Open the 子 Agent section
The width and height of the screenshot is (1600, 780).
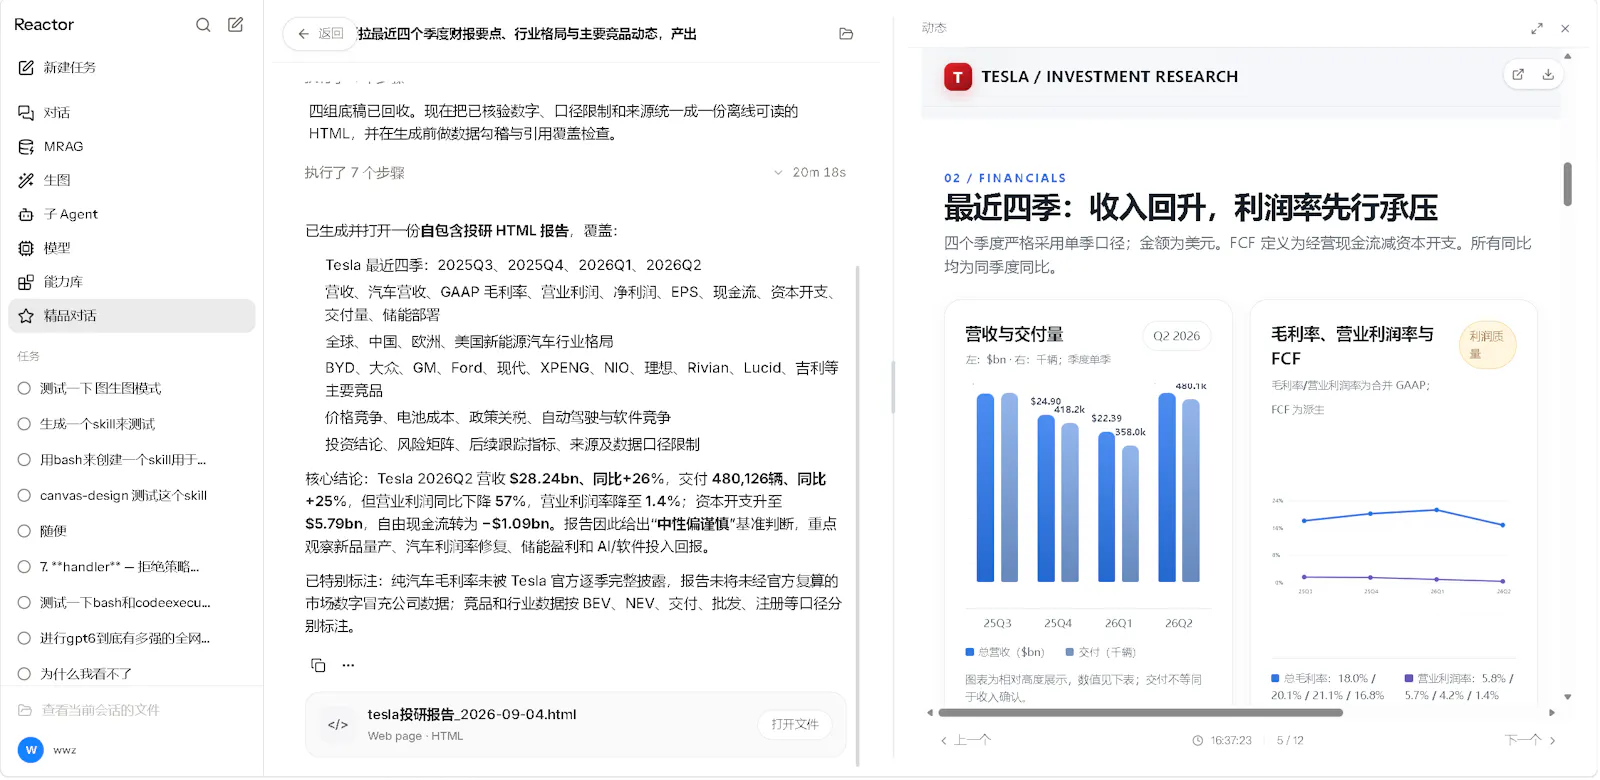click(132, 215)
